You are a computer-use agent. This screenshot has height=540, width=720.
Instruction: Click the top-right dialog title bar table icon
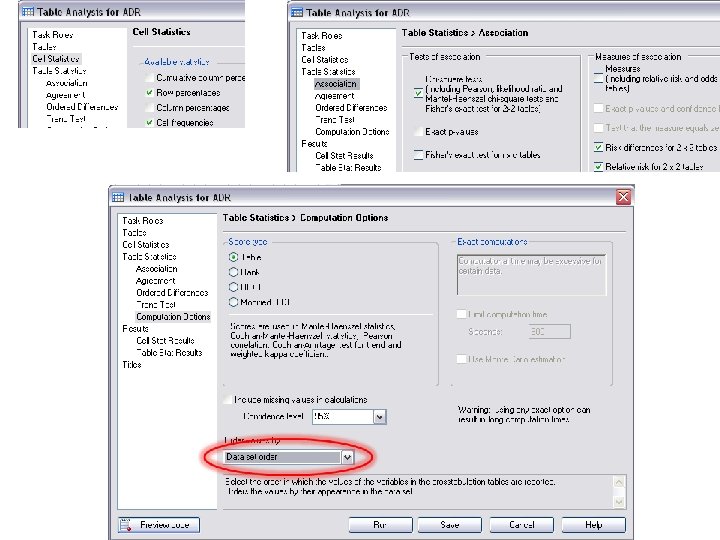tap(297, 12)
